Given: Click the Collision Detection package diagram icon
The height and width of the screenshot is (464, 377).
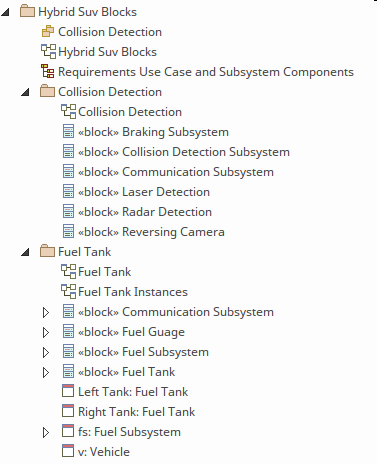Looking at the screenshot, I should (48, 31).
